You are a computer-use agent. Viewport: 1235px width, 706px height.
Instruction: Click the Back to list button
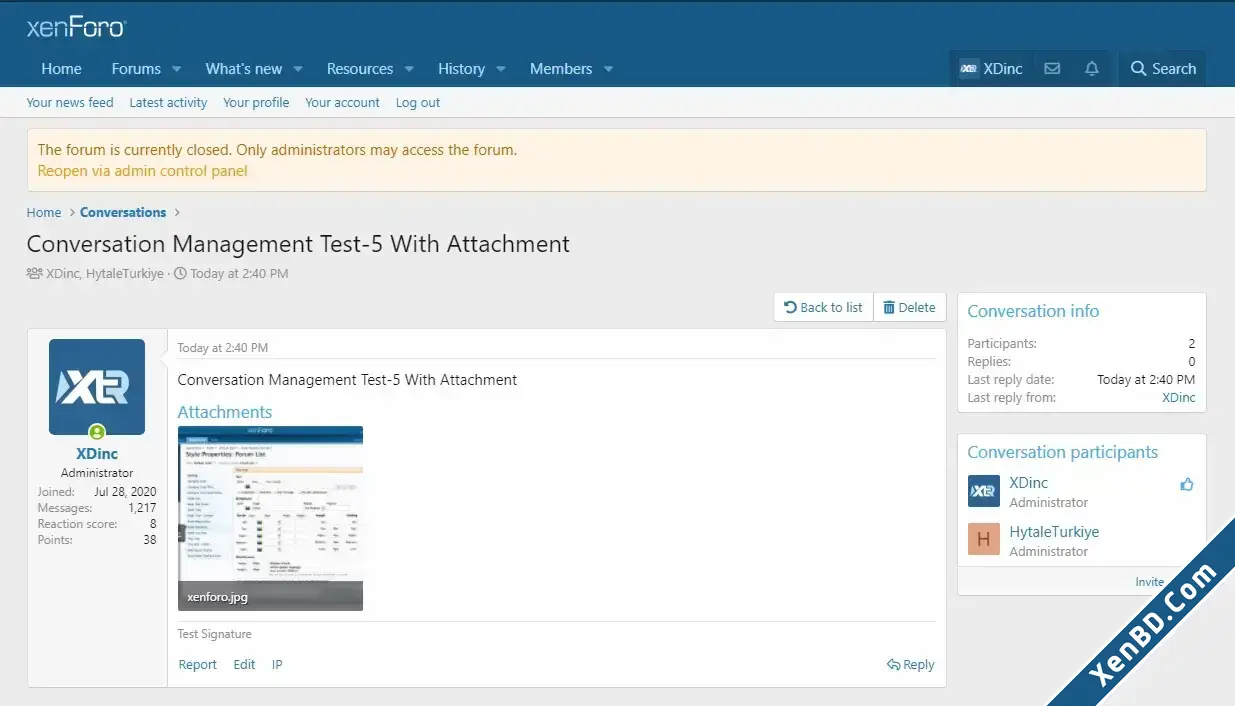click(x=823, y=308)
